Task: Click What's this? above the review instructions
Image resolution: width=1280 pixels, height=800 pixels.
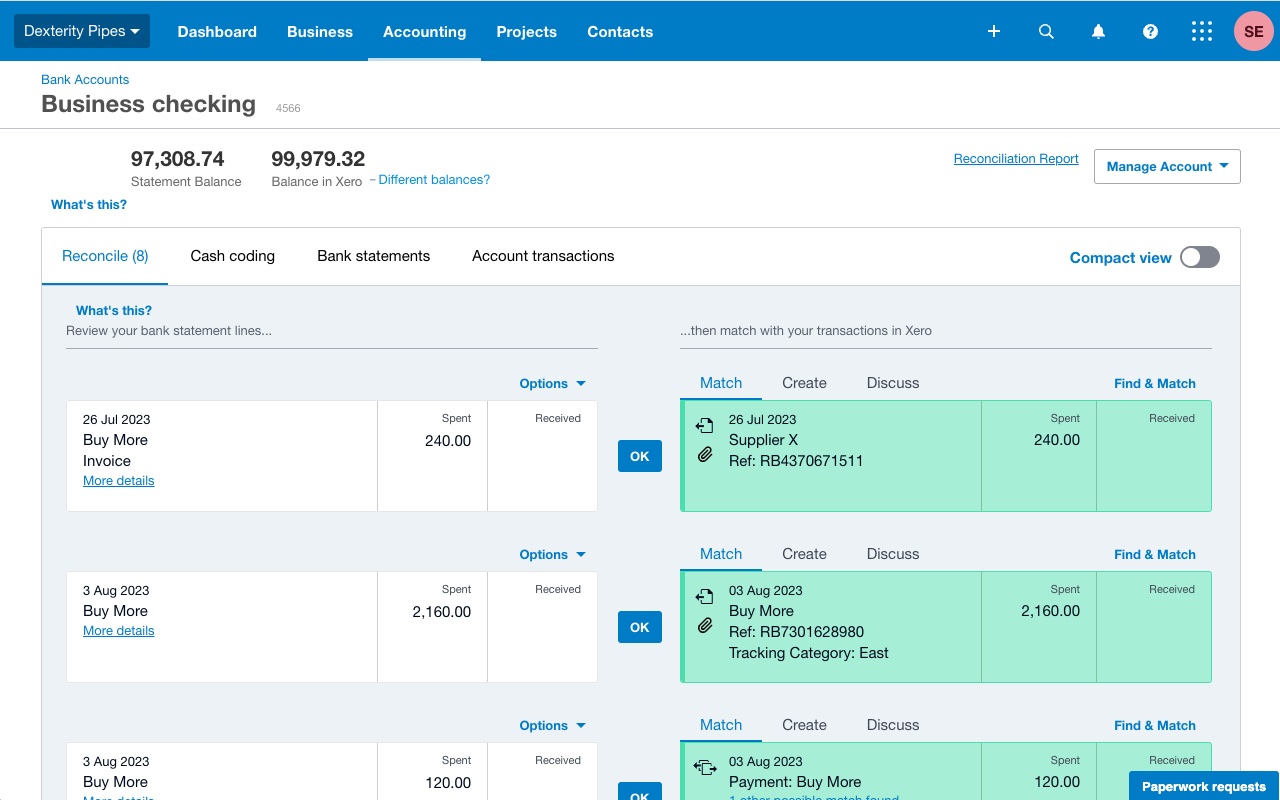Action: click(114, 311)
